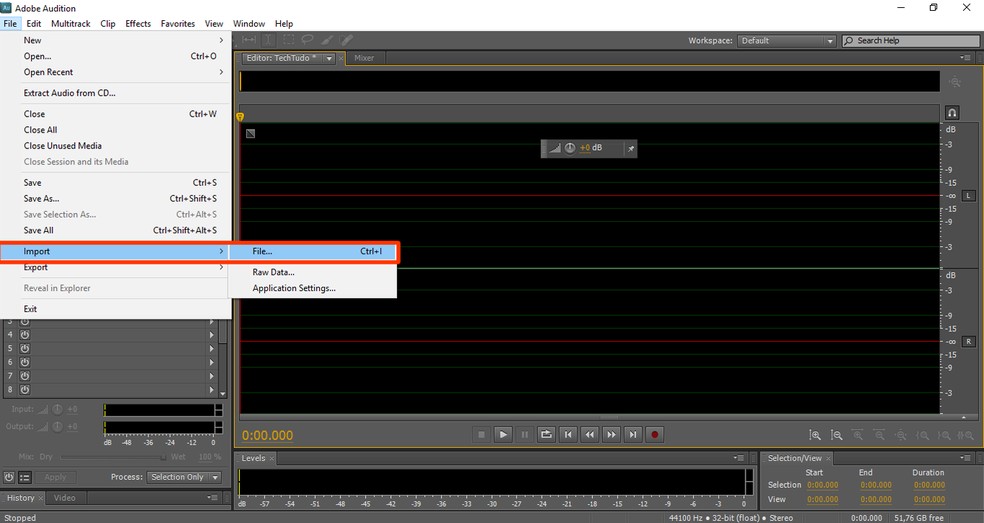Jump to the previous marker button
The height and width of the screenshot is (523, 984).
[x=568, y=434]
